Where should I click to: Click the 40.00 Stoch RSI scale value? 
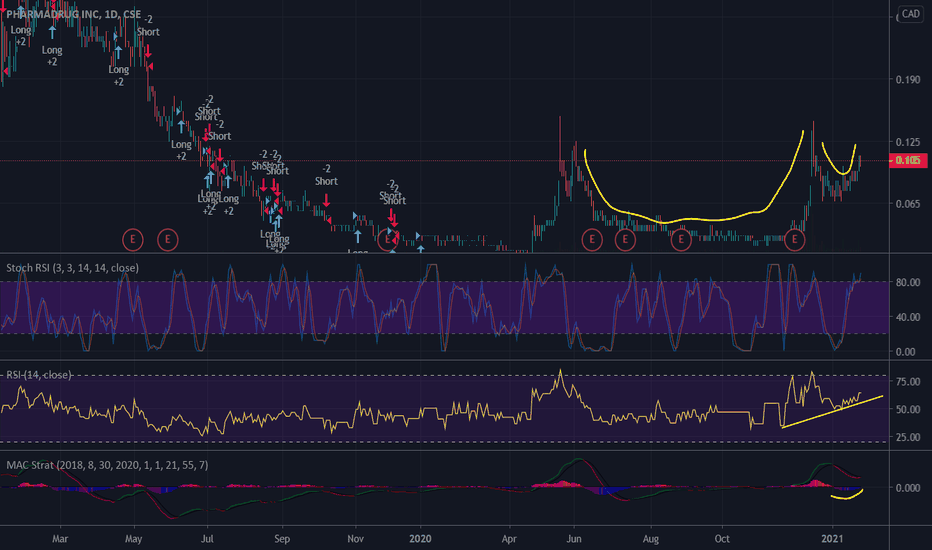(x=908, y=317)
